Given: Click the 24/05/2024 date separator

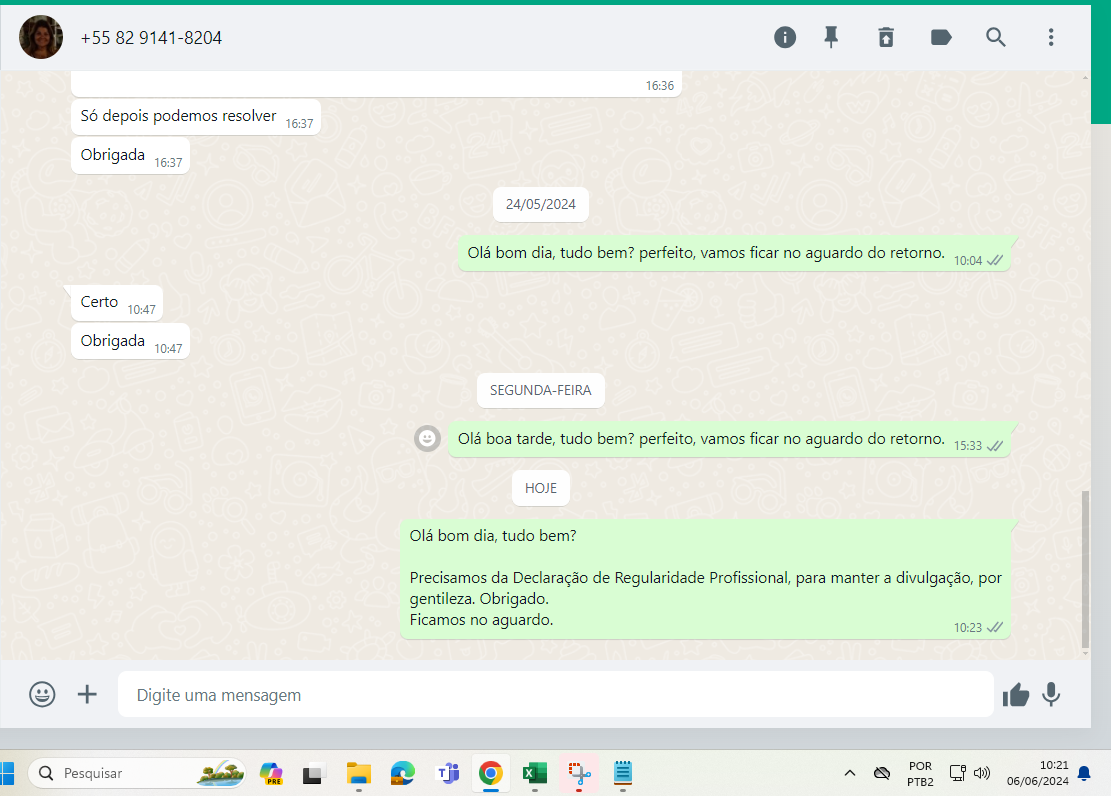Looking at the screenshot, I should pyautogui.click(x=541, y=204).
